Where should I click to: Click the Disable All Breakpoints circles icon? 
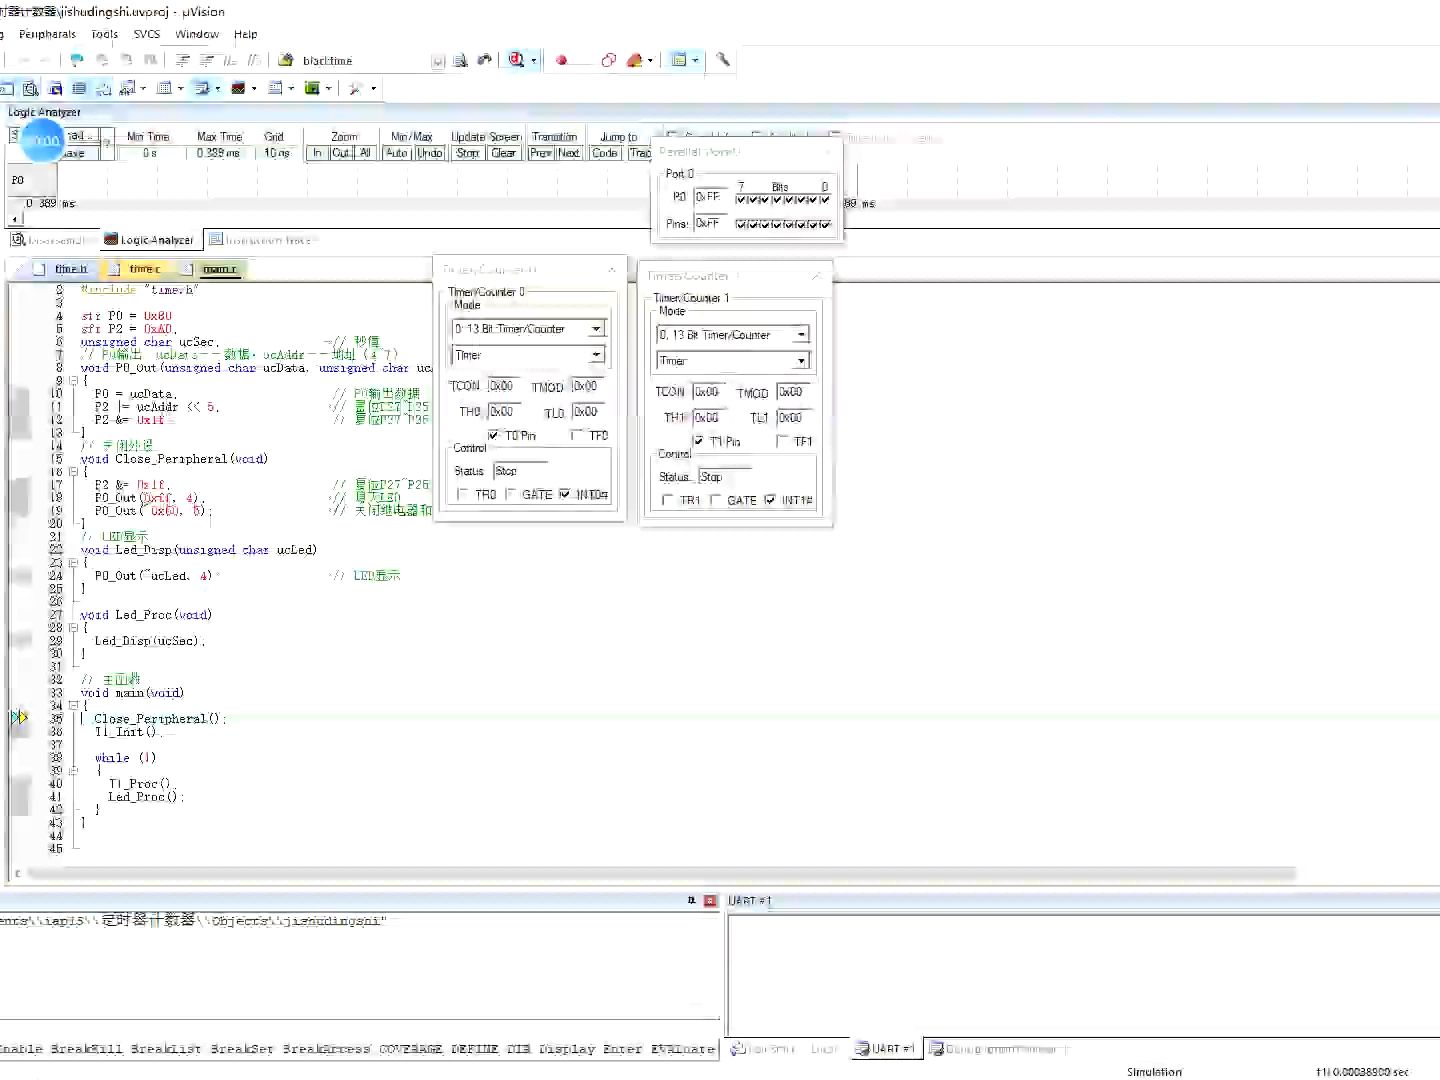(608, 60)
